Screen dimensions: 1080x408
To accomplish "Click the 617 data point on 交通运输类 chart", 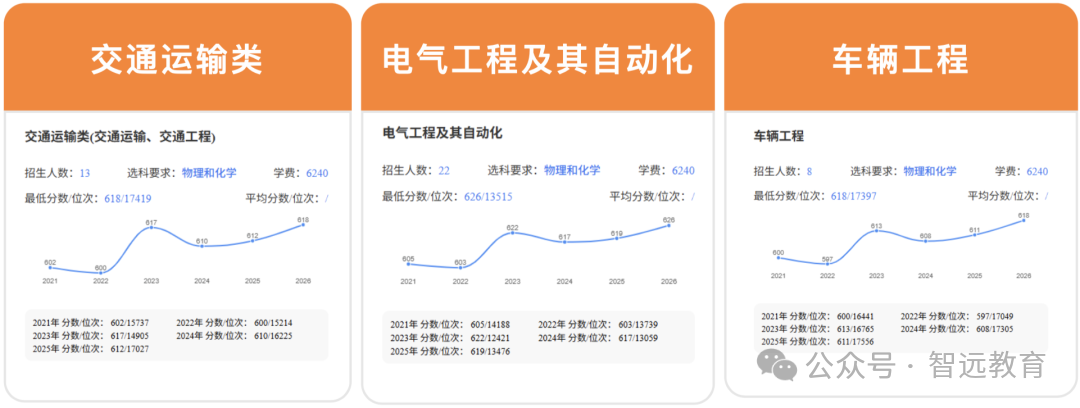I will coord(152,227).
